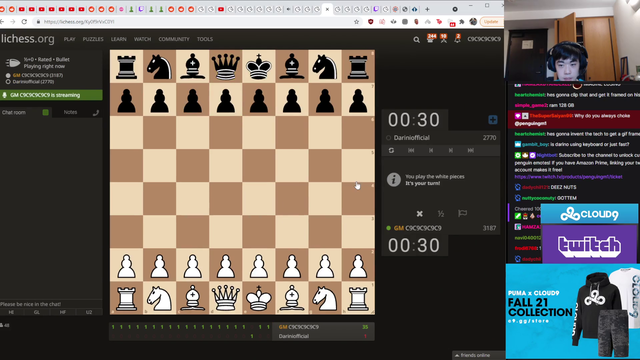Click the Puma x Cloud9 Fall 21 banner
The width and height of the screenshot is (640, 360).
pos(573,312)
